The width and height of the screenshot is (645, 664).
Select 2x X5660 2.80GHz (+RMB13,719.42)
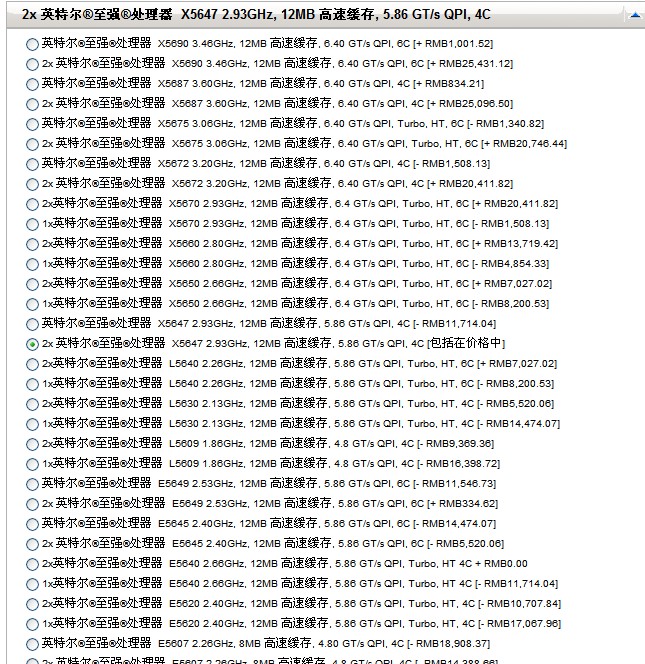[x=32, y=244]
